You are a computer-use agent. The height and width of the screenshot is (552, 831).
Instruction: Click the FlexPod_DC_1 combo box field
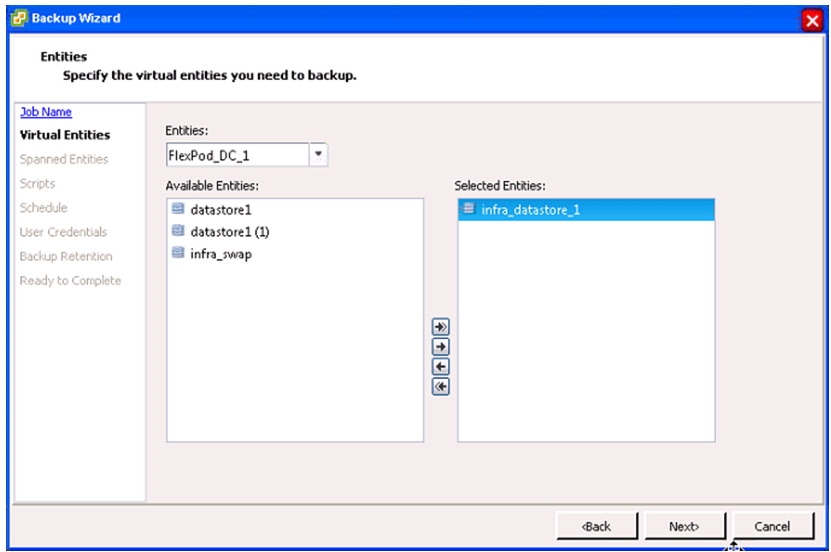(237, 155)
